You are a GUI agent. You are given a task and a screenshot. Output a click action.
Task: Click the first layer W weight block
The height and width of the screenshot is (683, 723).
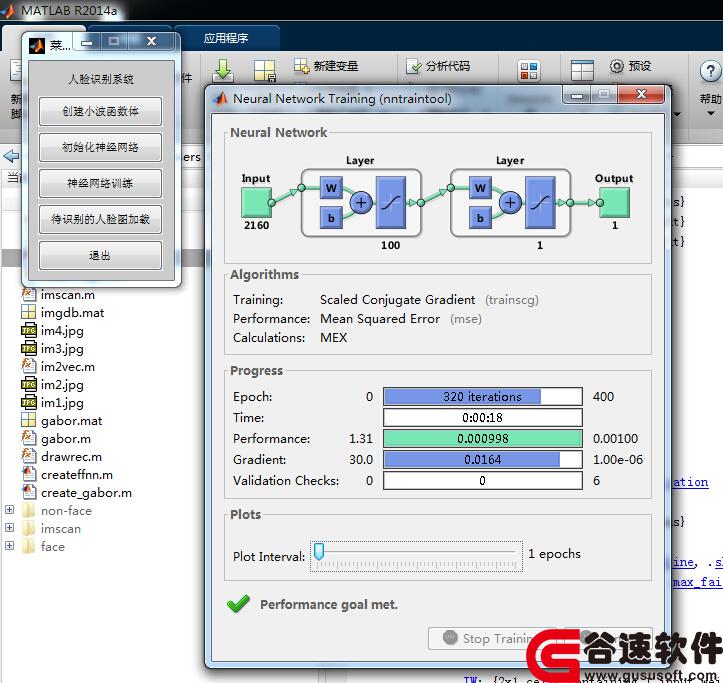click(331, 188)
